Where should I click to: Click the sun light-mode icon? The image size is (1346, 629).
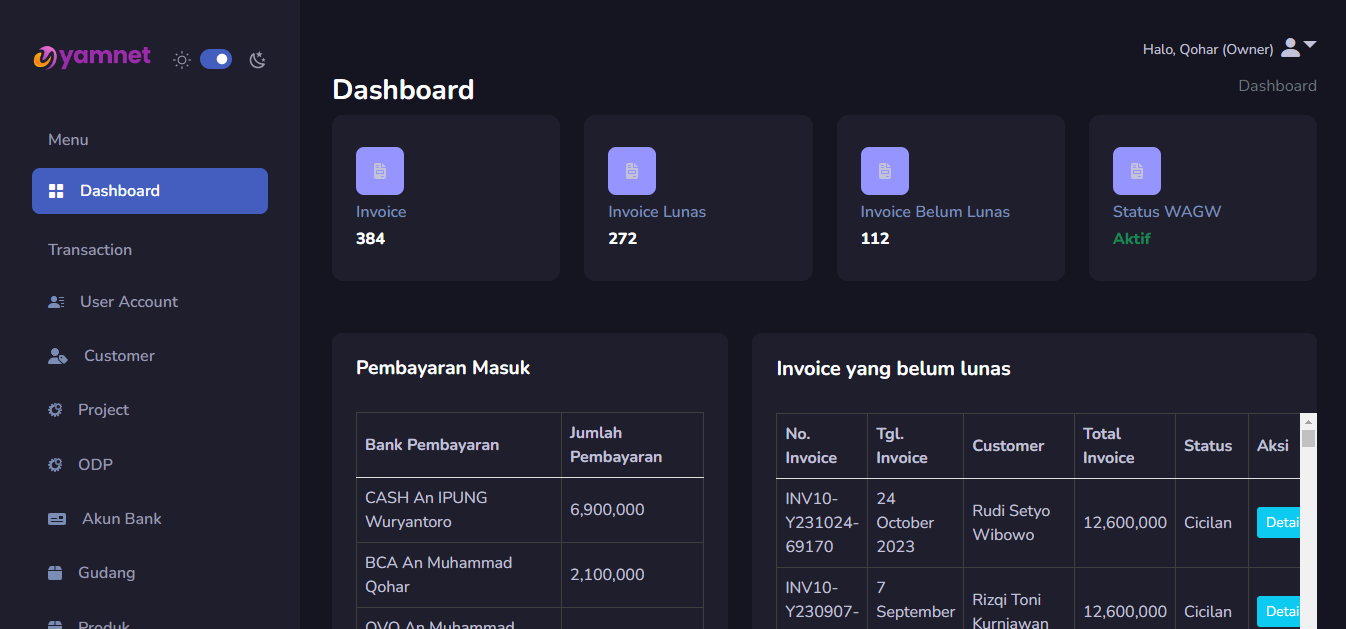(181, 60)
